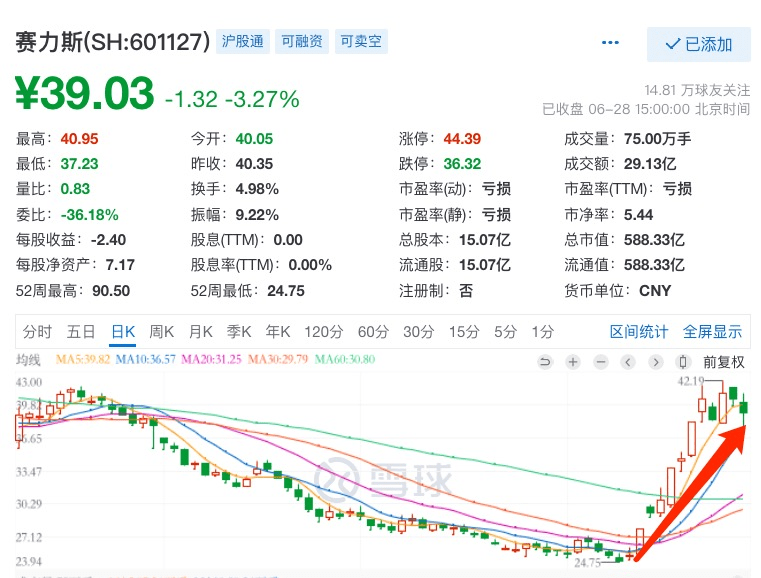Click the 振幅 value 9.22%
The width and height of the screenshot is (761, 578).
point(257,215)
